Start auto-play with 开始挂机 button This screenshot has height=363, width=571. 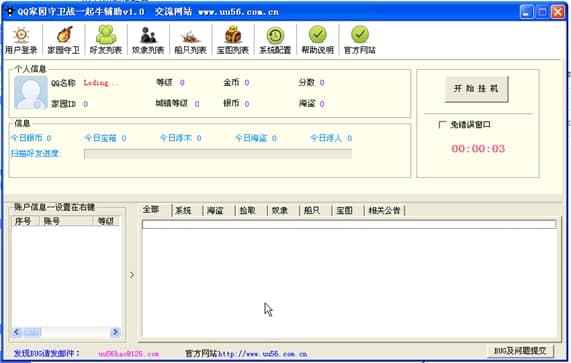click(x=476, y=89)
